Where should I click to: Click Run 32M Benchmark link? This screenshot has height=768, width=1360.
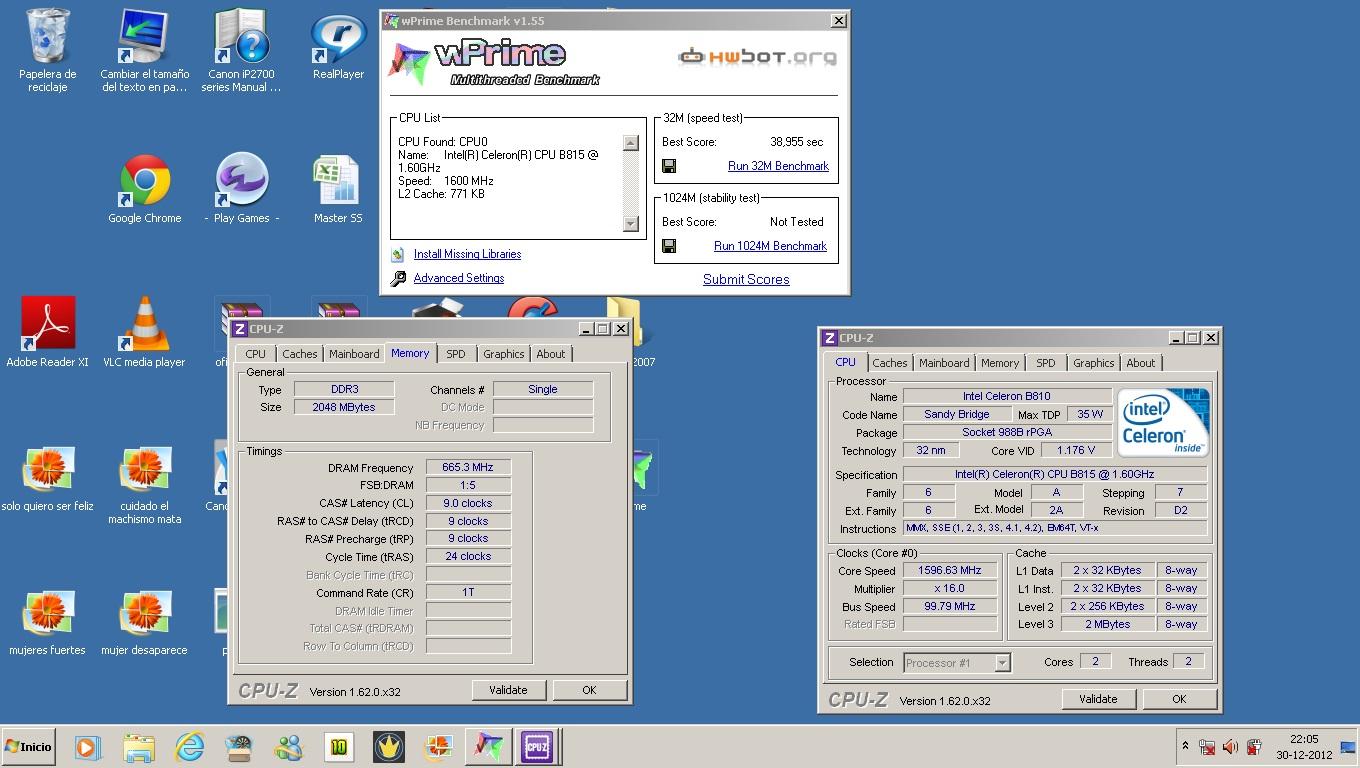pyautogui.click(x=778, y=166)
